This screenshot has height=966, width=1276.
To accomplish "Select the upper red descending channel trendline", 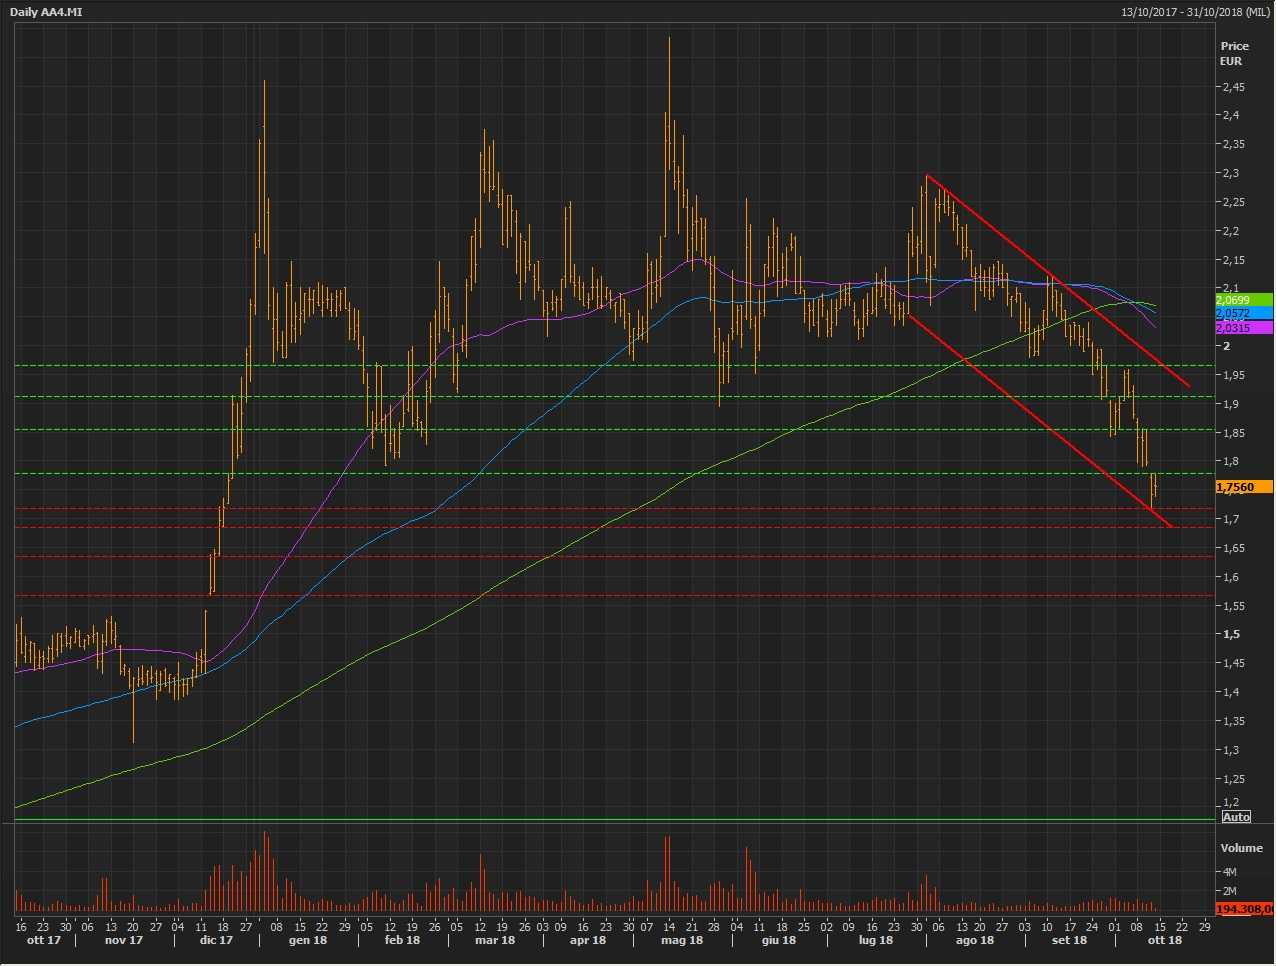I will (1060, 282).
